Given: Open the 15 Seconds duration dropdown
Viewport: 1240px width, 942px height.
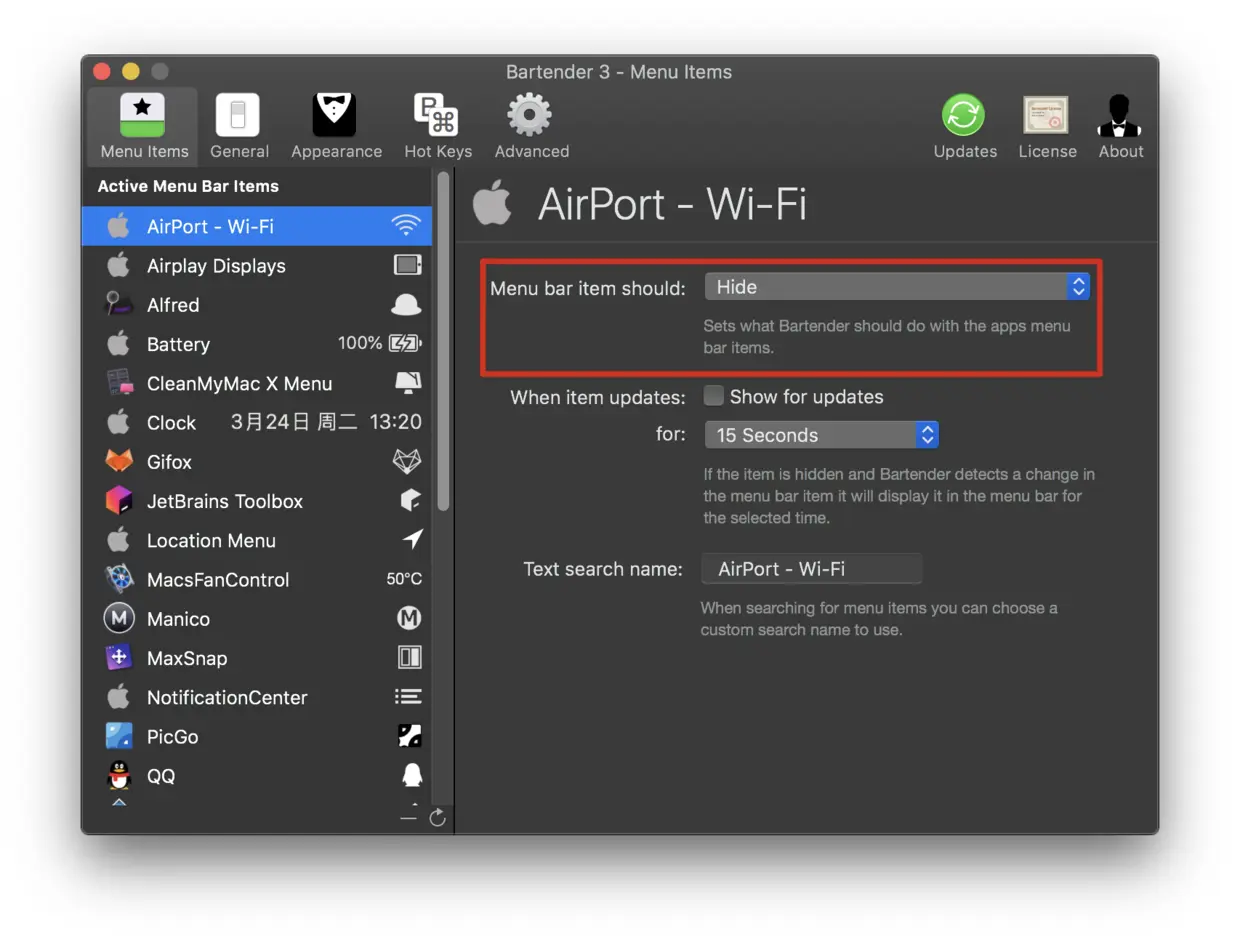Looking at the screenshot, I should [x=821, y=435].
